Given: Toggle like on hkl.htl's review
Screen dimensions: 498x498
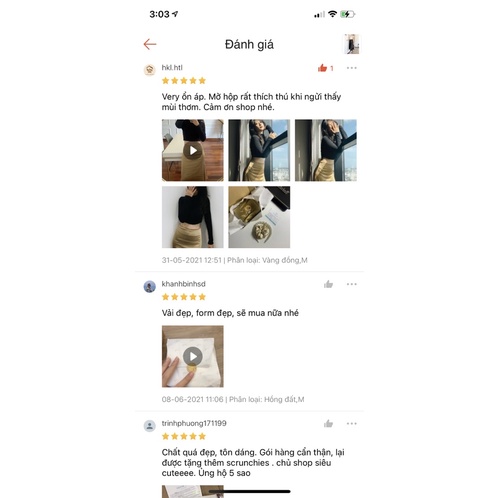Looking at the screenshot, I should [x=322, y=68].
